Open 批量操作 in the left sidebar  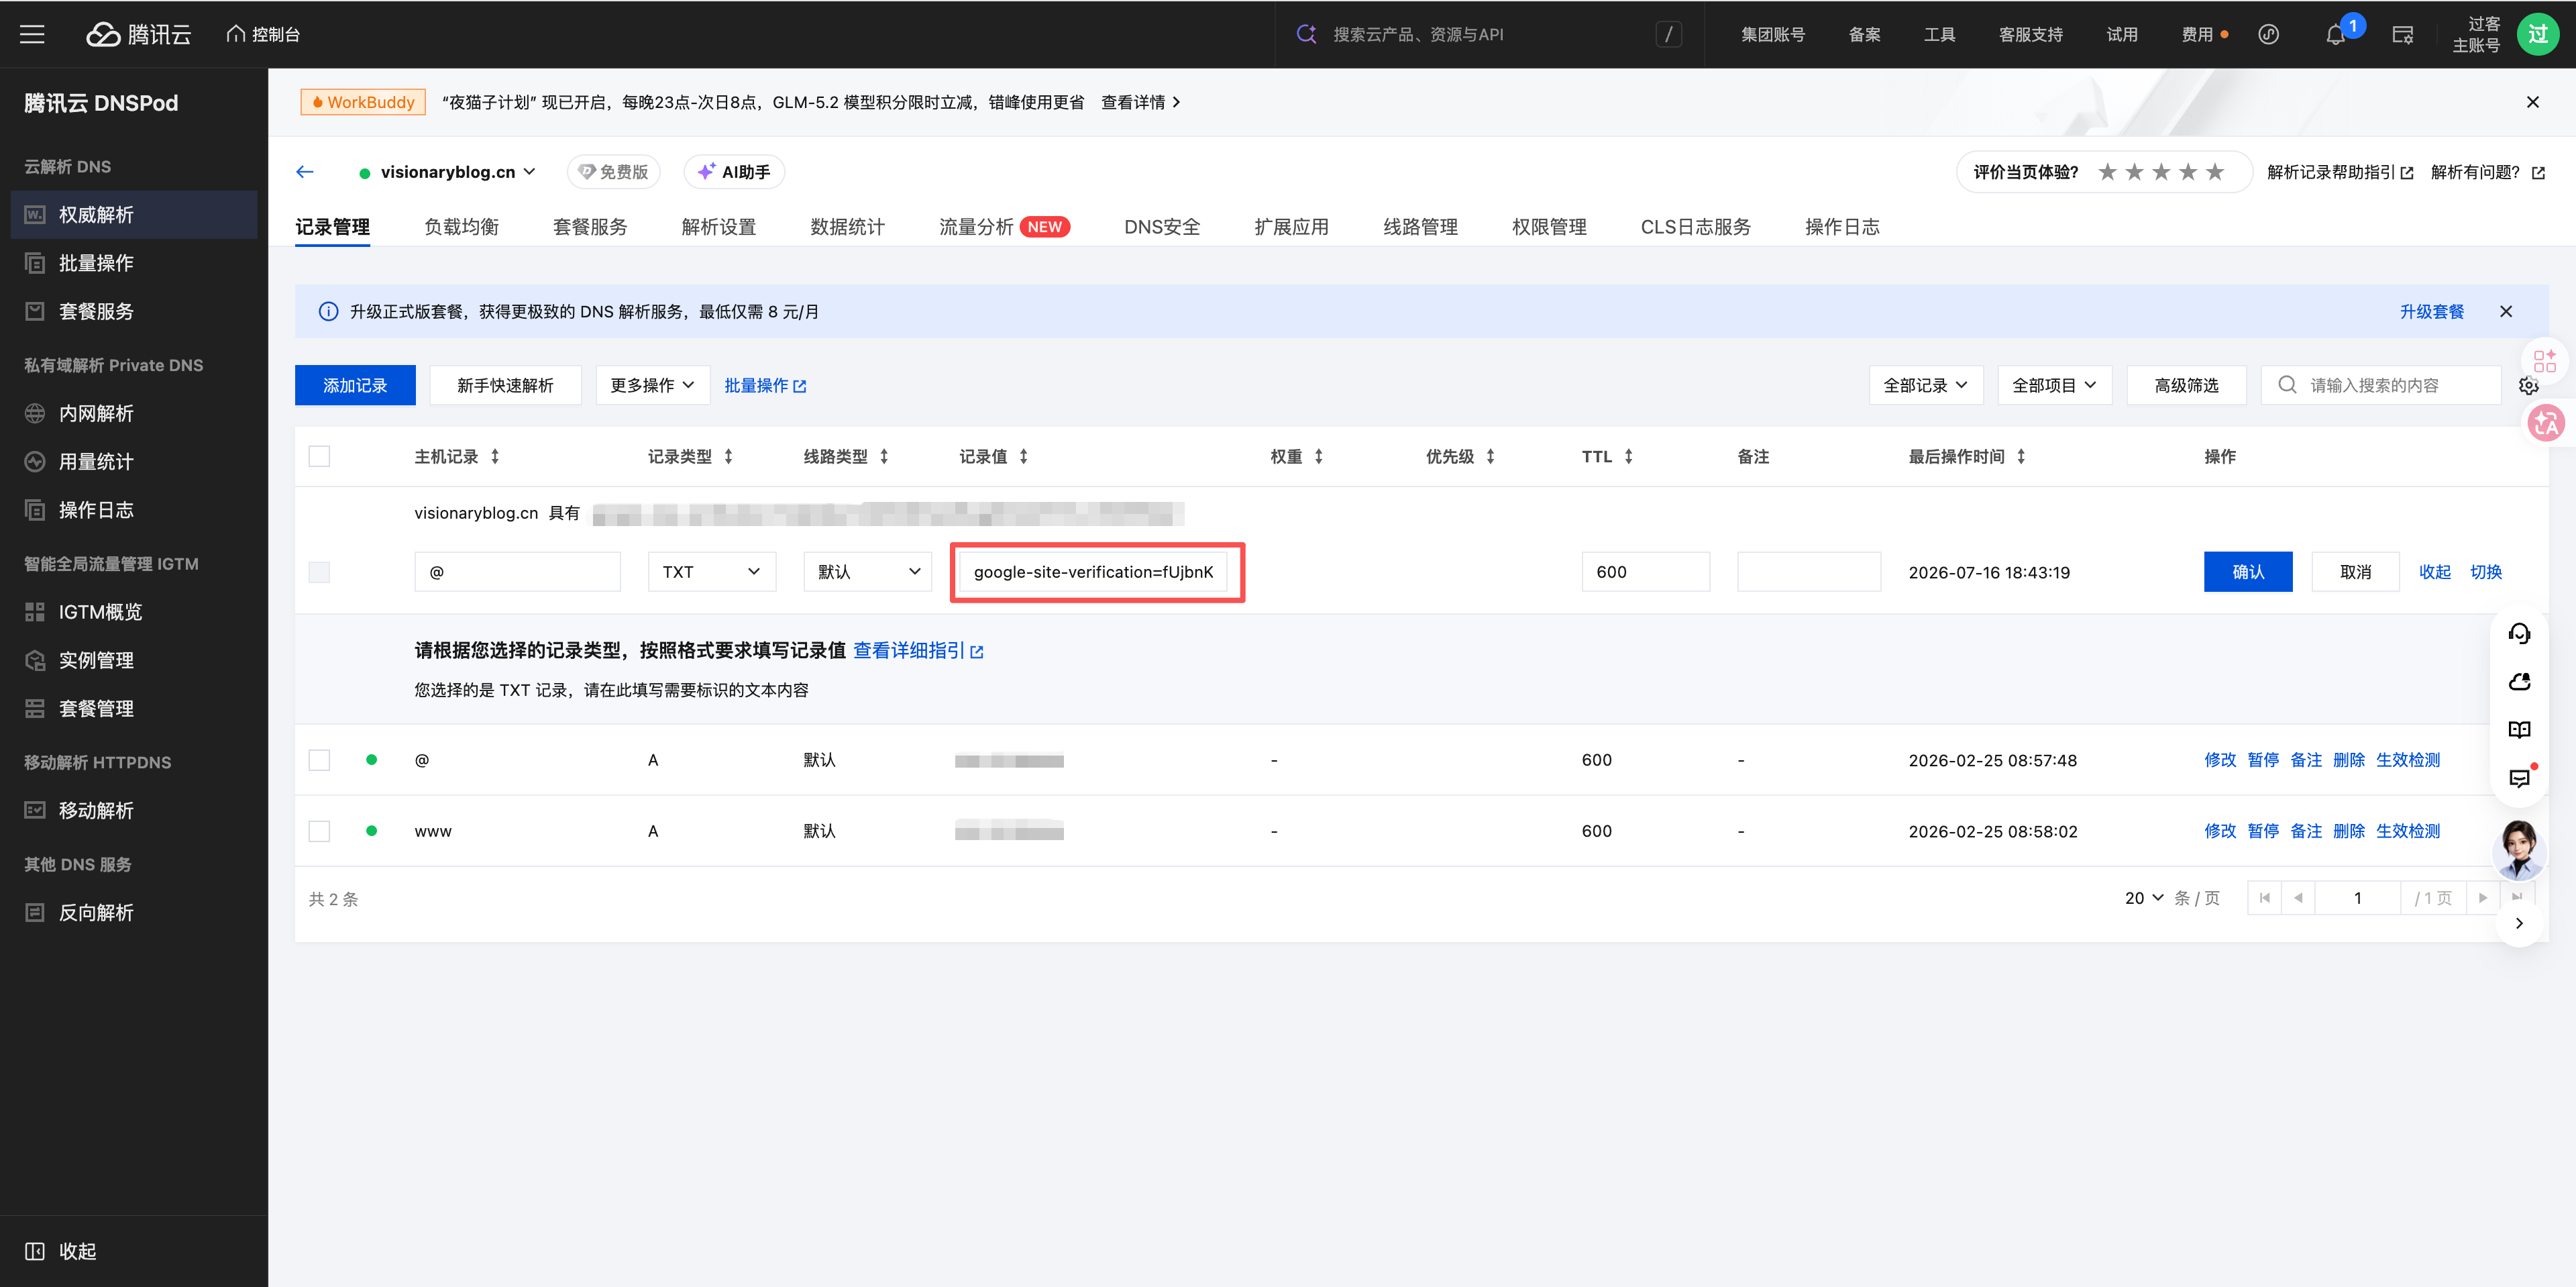(x=134, y=263)
